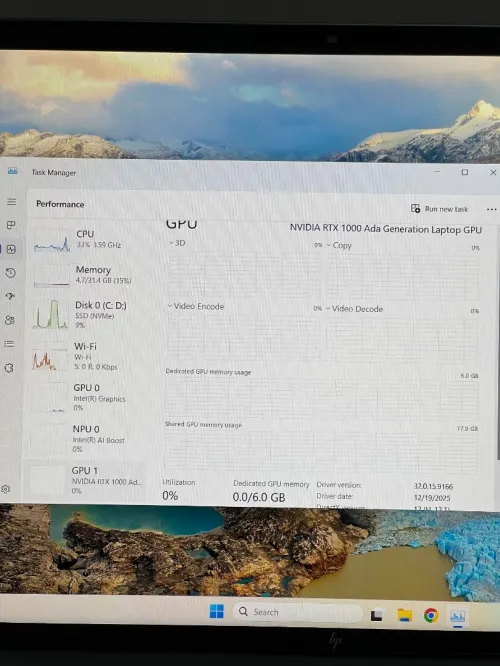The height and width of the screenshot is (666, 500).
Task: Select the Wi-Fi performance entry
Action: tap(87, 356)
